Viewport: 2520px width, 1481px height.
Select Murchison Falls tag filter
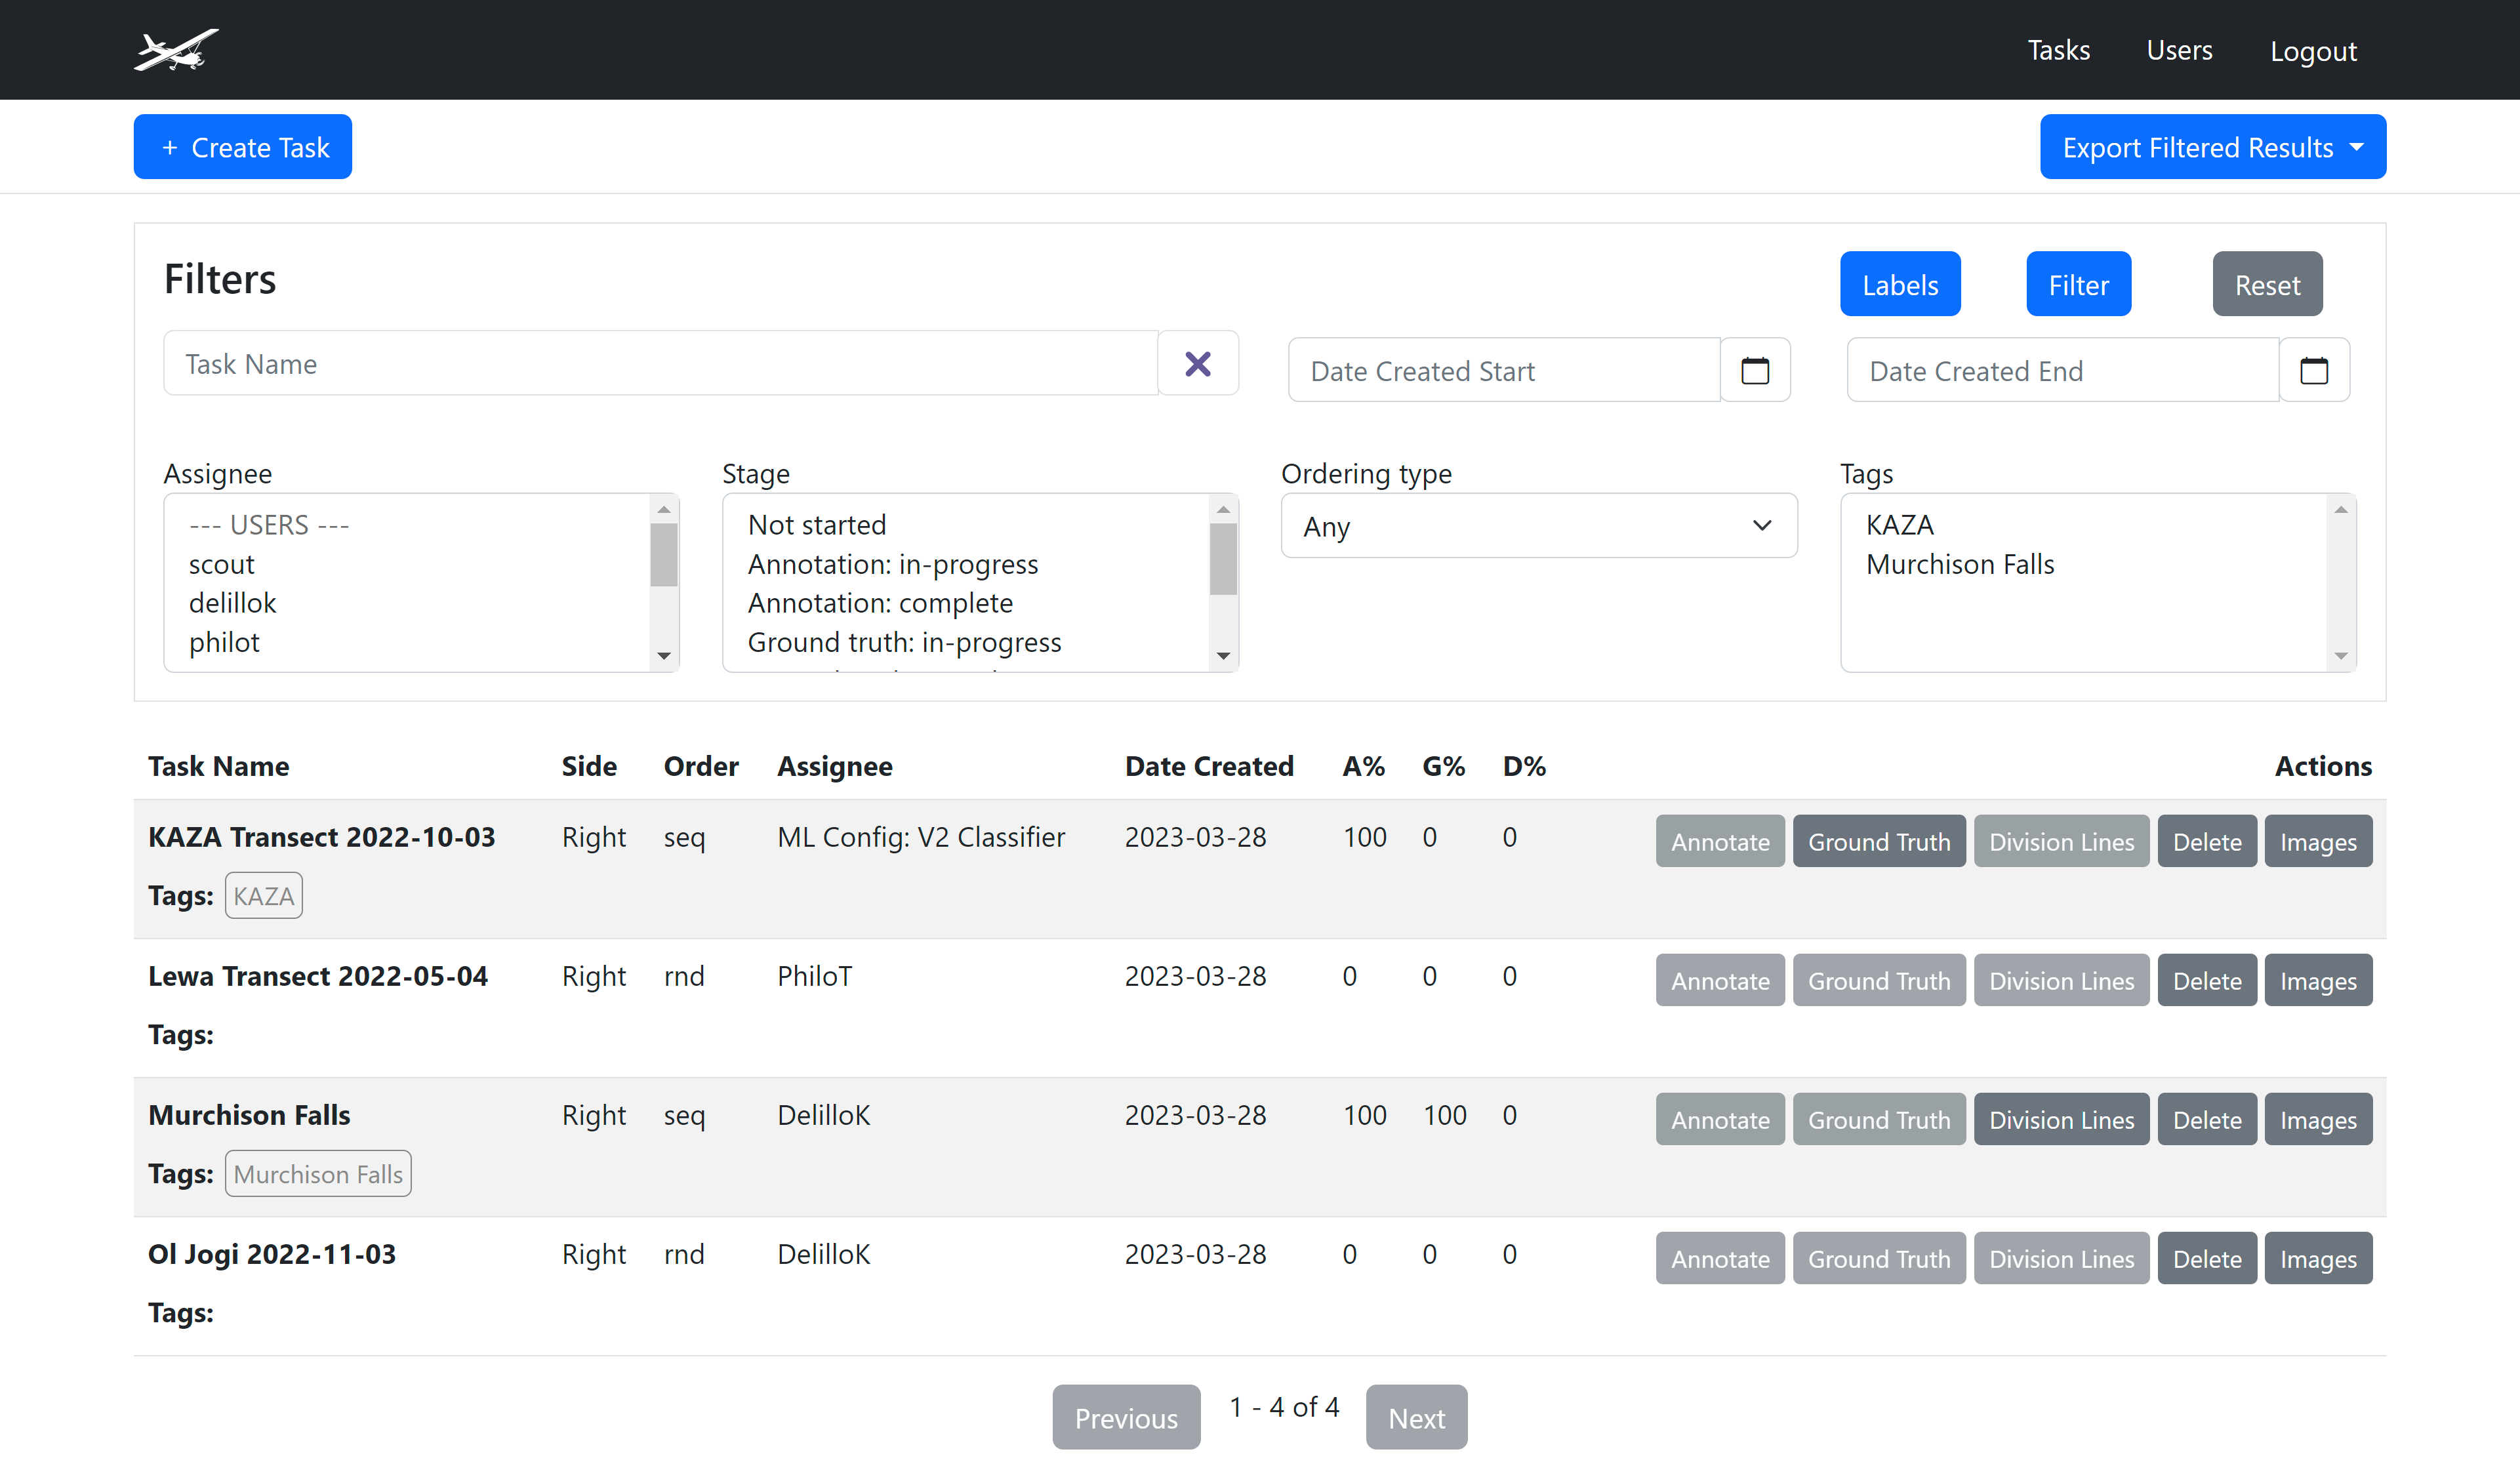point(1961,564)
